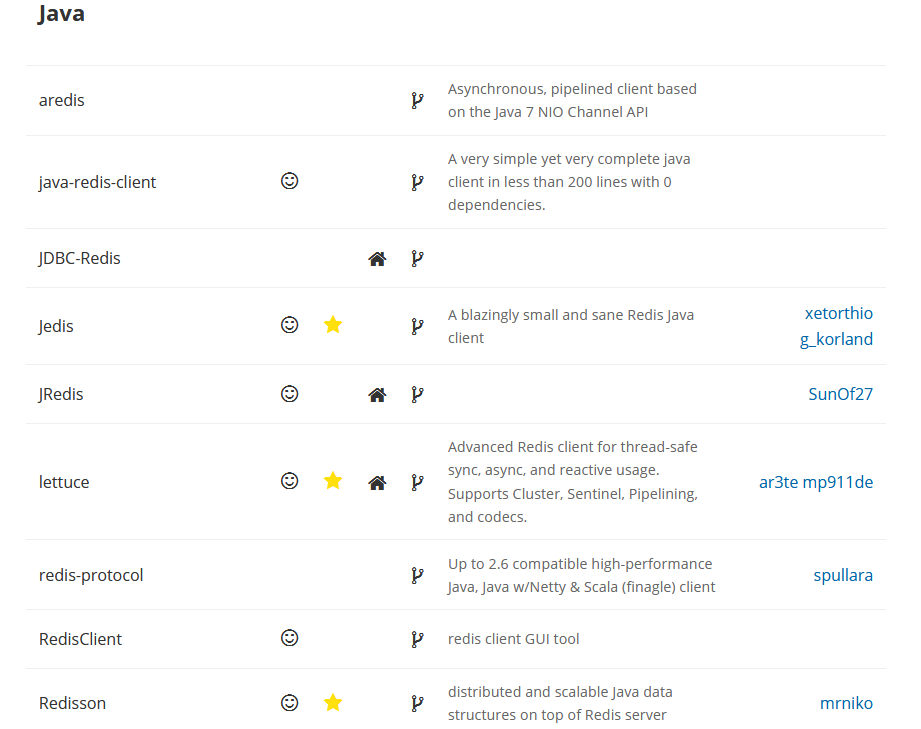Click the Jedis repository fork icon
This screenshot has height=729, width=921.
pos(417,327)
